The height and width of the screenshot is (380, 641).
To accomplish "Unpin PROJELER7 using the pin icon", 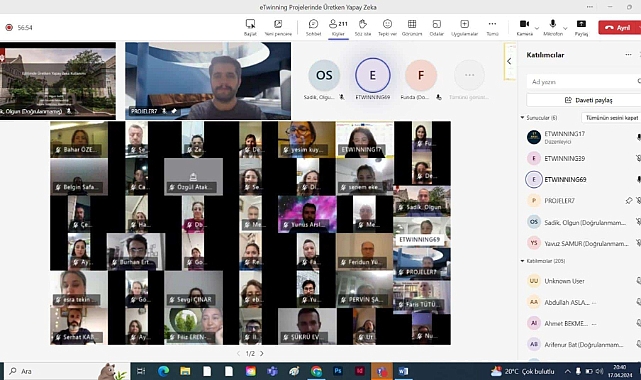I will click(629, 201).
